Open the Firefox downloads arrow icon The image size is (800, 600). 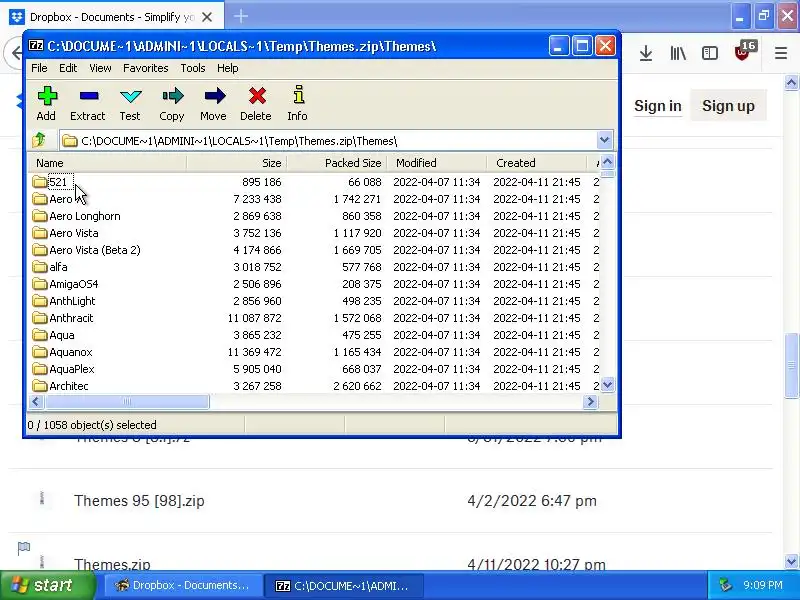646,53
